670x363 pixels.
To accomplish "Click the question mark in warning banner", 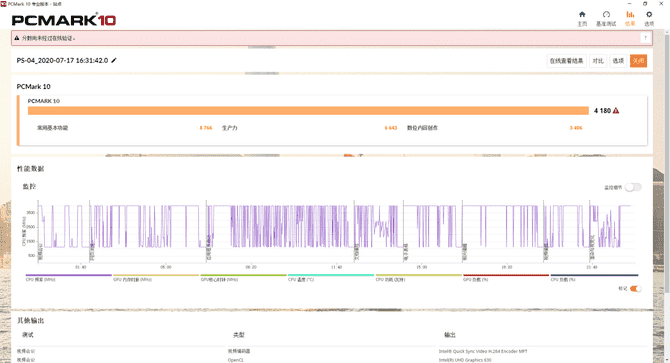I will [x=645, y=38].
